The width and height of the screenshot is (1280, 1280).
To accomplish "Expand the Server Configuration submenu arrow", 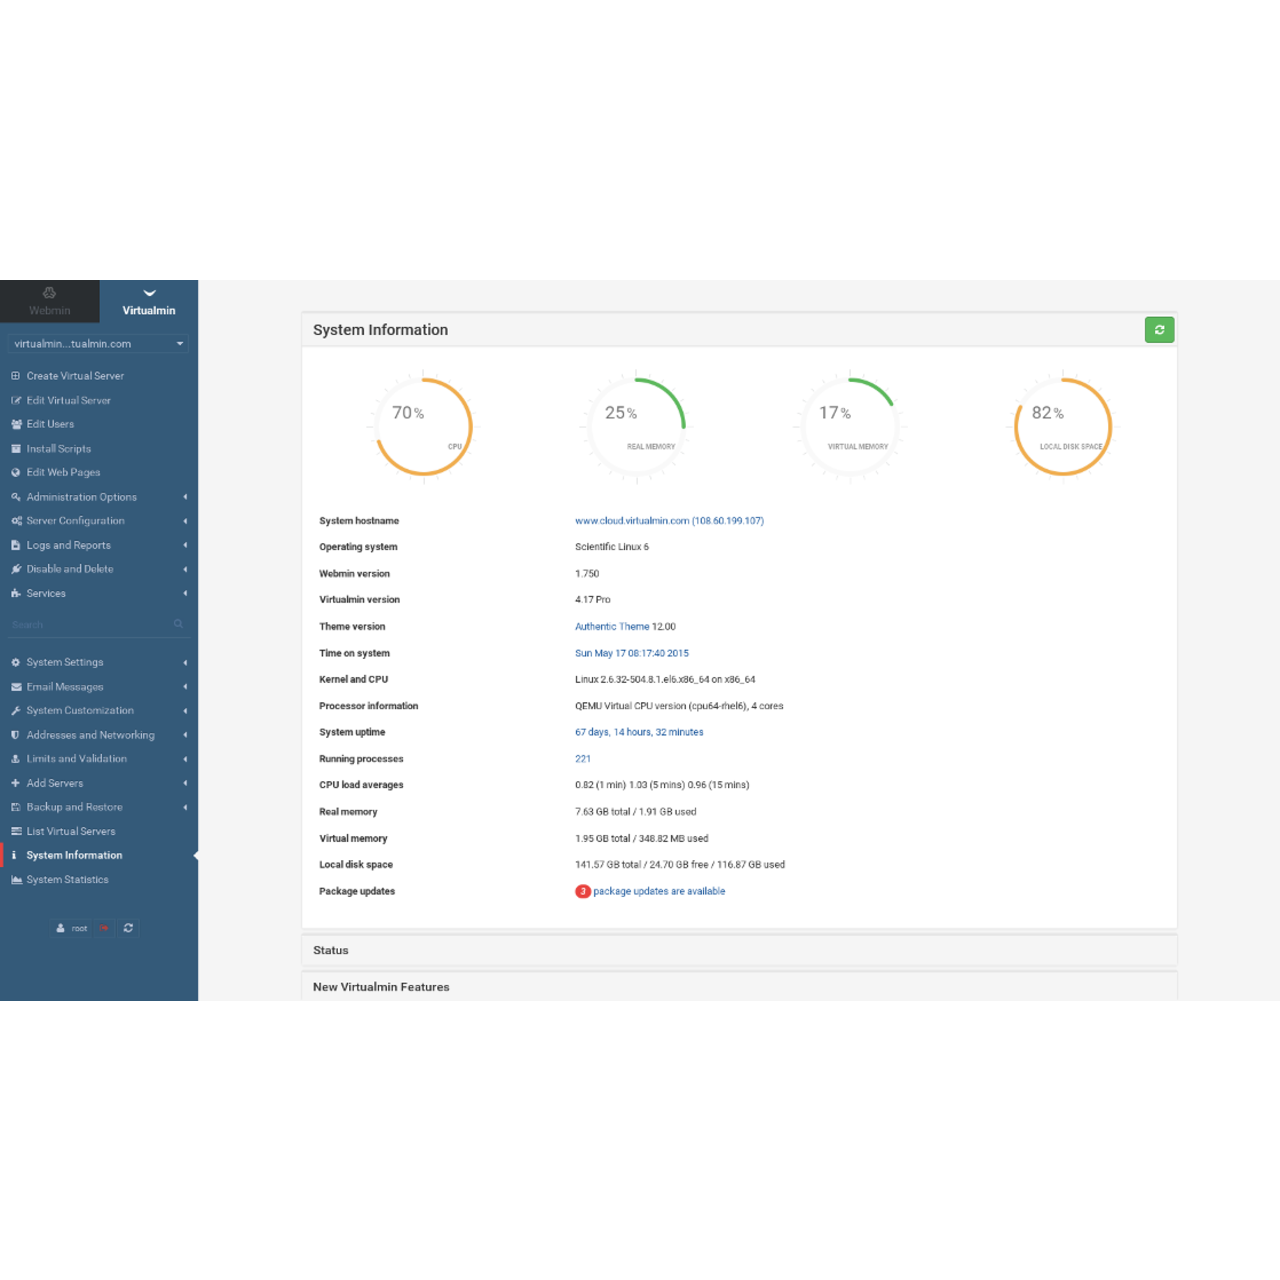I will coord(185,521).
